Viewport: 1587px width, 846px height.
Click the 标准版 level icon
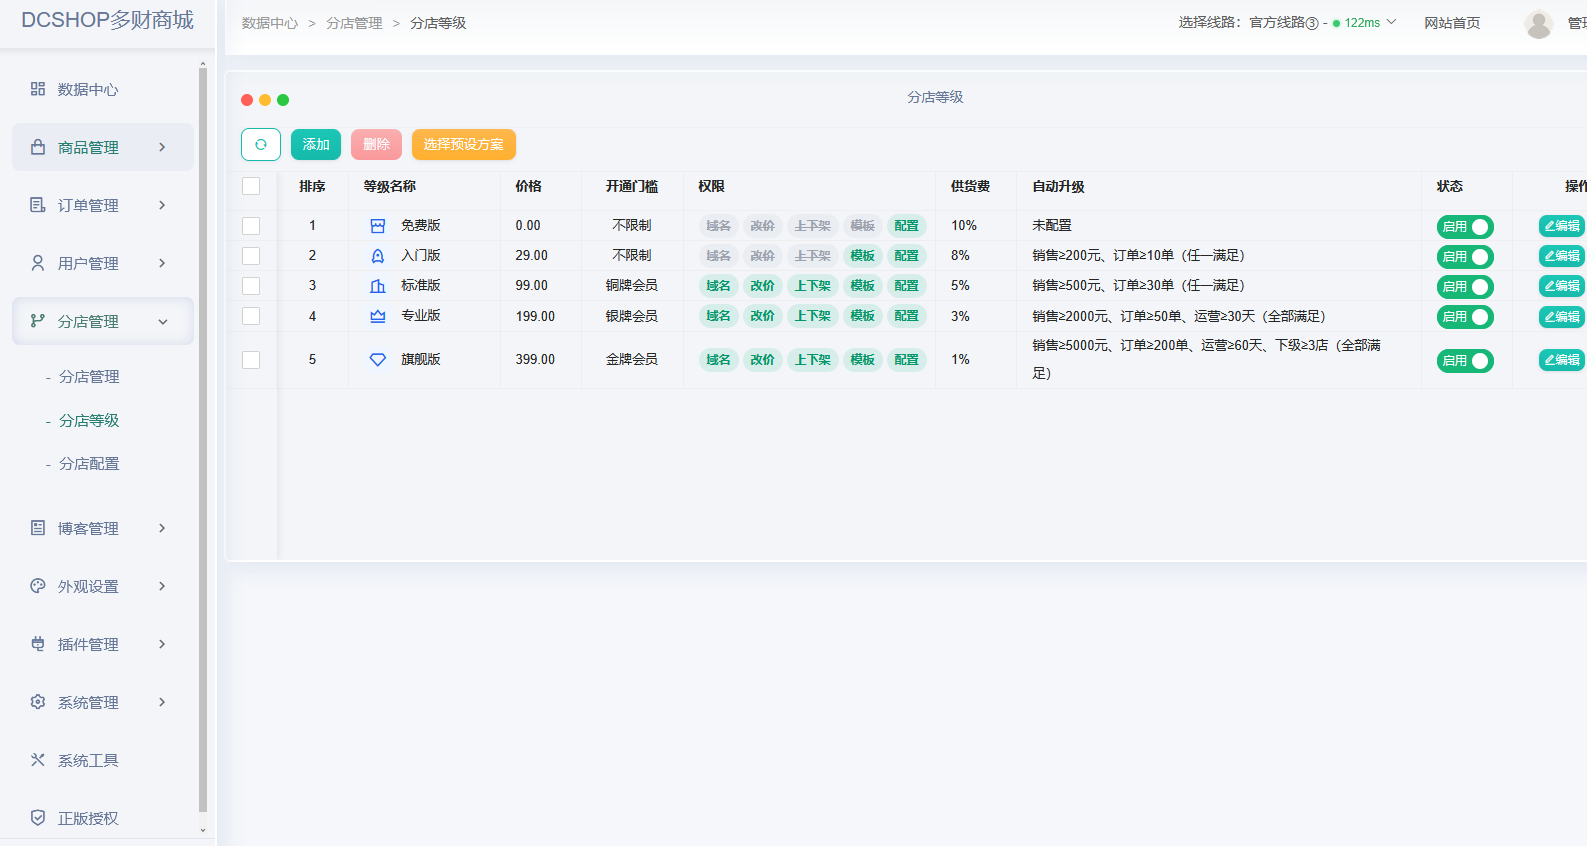pos(378,286)
